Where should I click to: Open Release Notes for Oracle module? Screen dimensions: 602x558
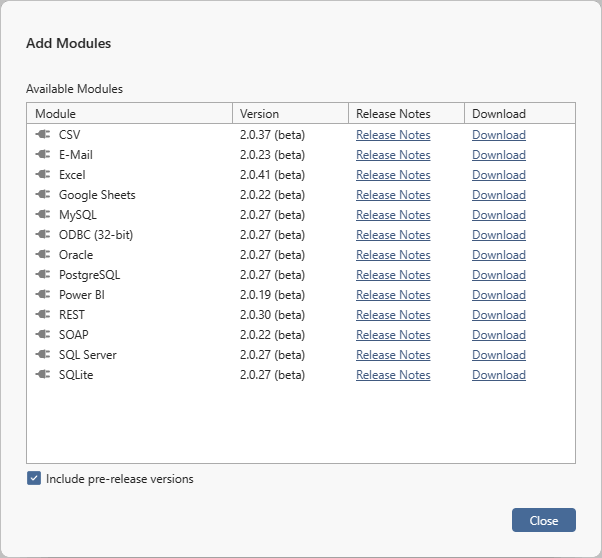(x=393, y=255)
